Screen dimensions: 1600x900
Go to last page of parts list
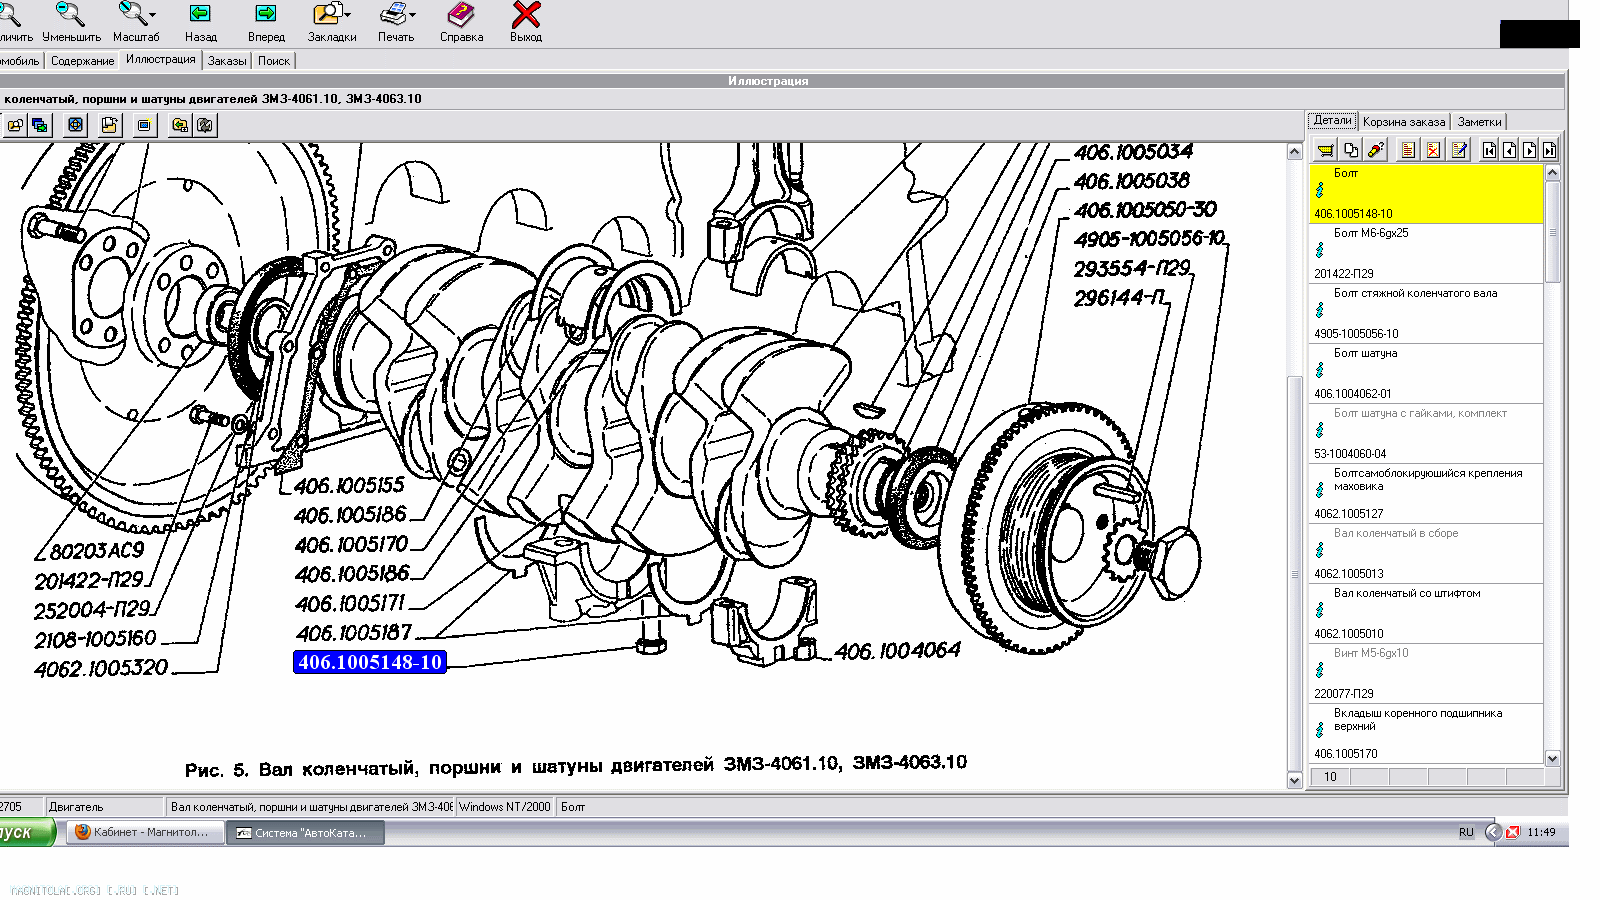point(1549,150)
